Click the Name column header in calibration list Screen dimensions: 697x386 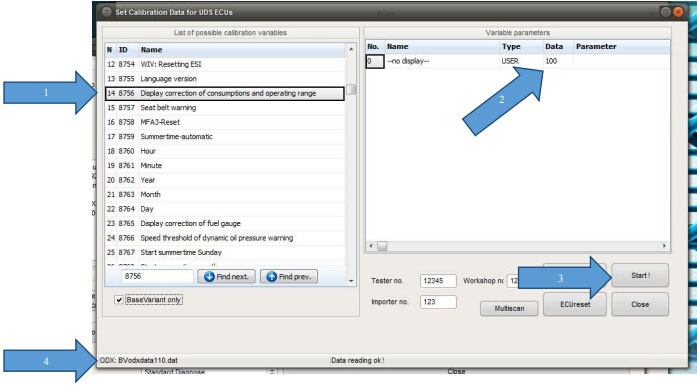point(242,50)
